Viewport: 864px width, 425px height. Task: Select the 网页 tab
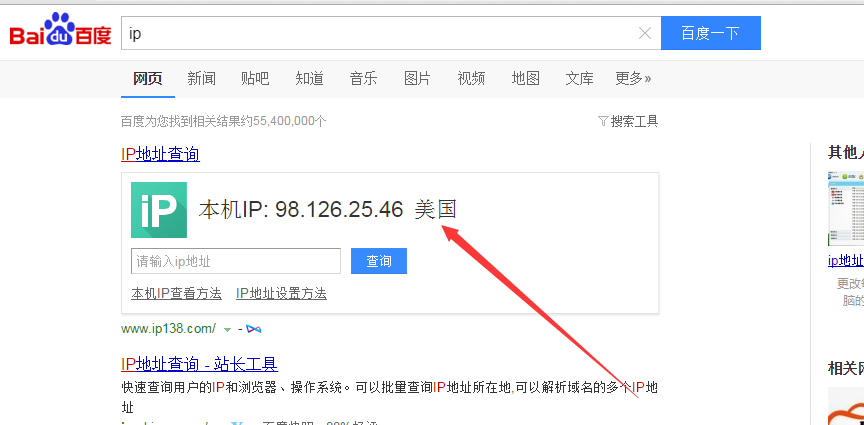coord(148,79)
